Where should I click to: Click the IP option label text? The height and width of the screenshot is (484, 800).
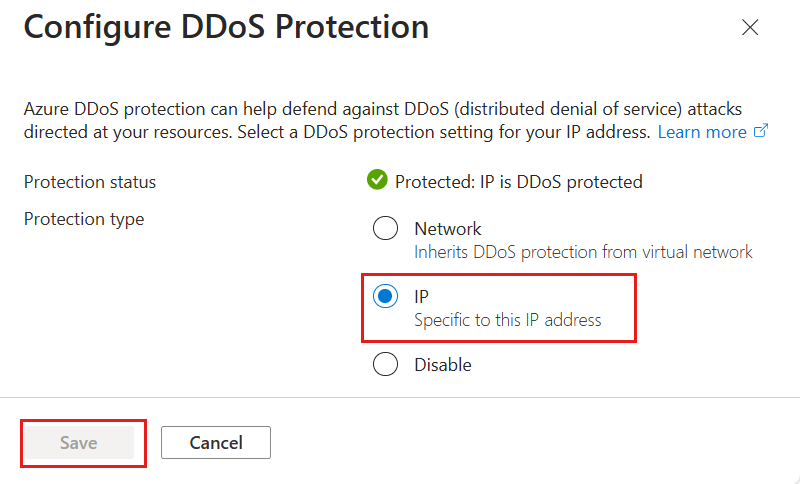click(421, 297)
